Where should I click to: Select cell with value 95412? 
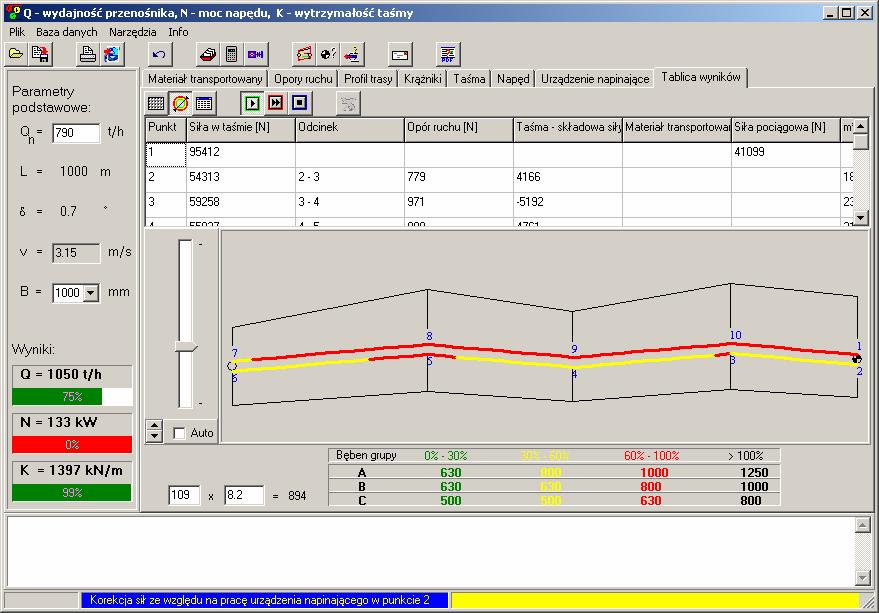pos(240,153)
